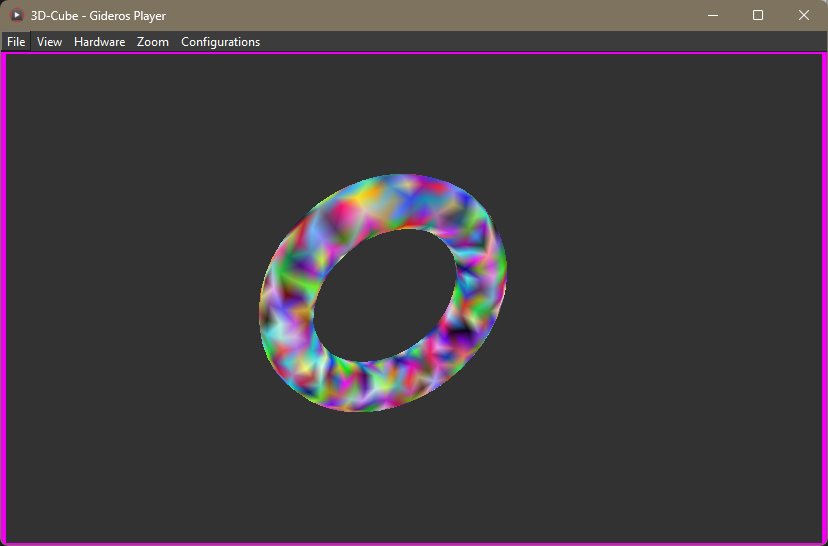Click the bottom part of the colorful torus

coord(370,388)
